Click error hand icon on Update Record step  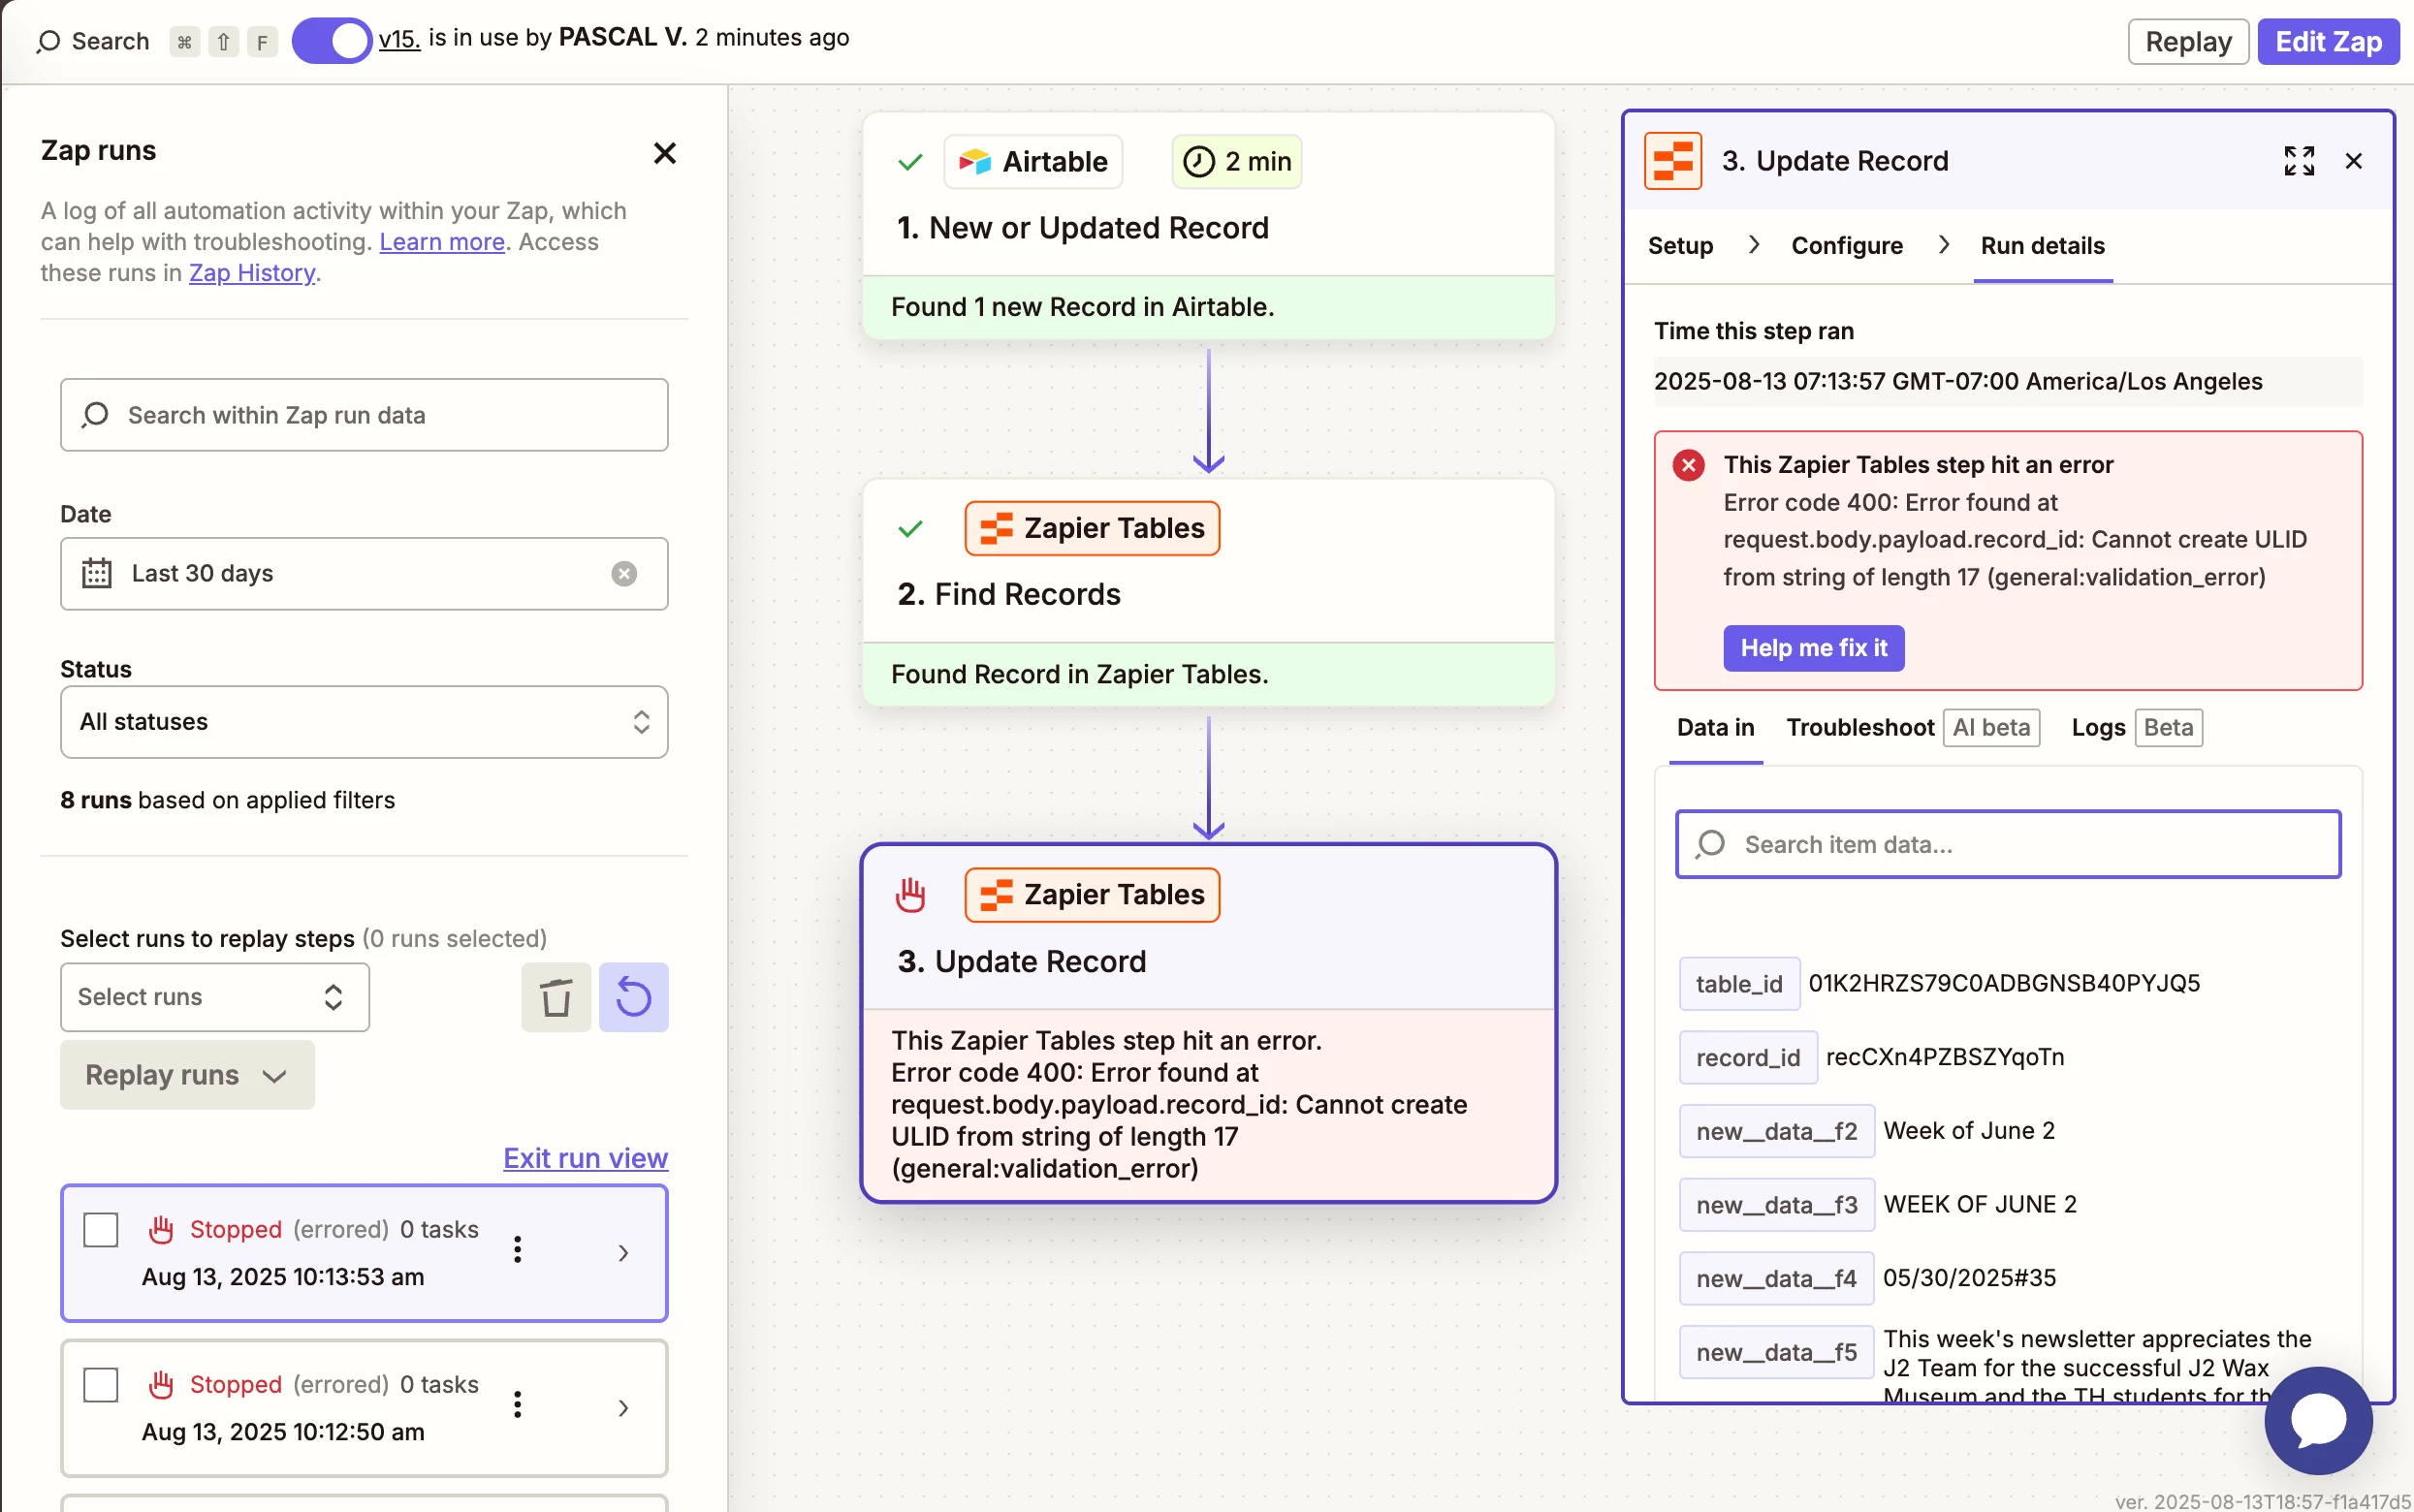[910, 895]
